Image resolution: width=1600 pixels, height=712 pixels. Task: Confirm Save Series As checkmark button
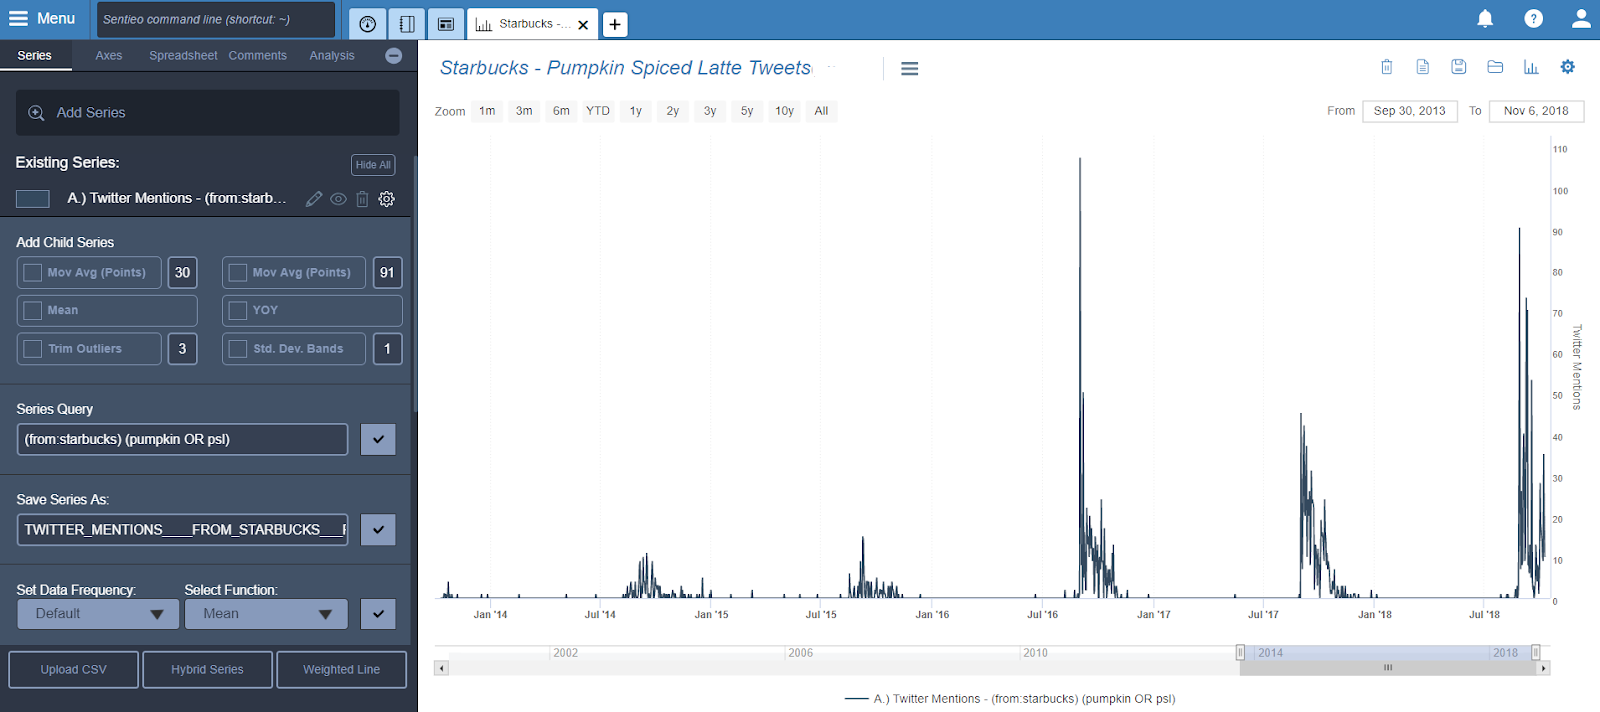coord(378,529)
